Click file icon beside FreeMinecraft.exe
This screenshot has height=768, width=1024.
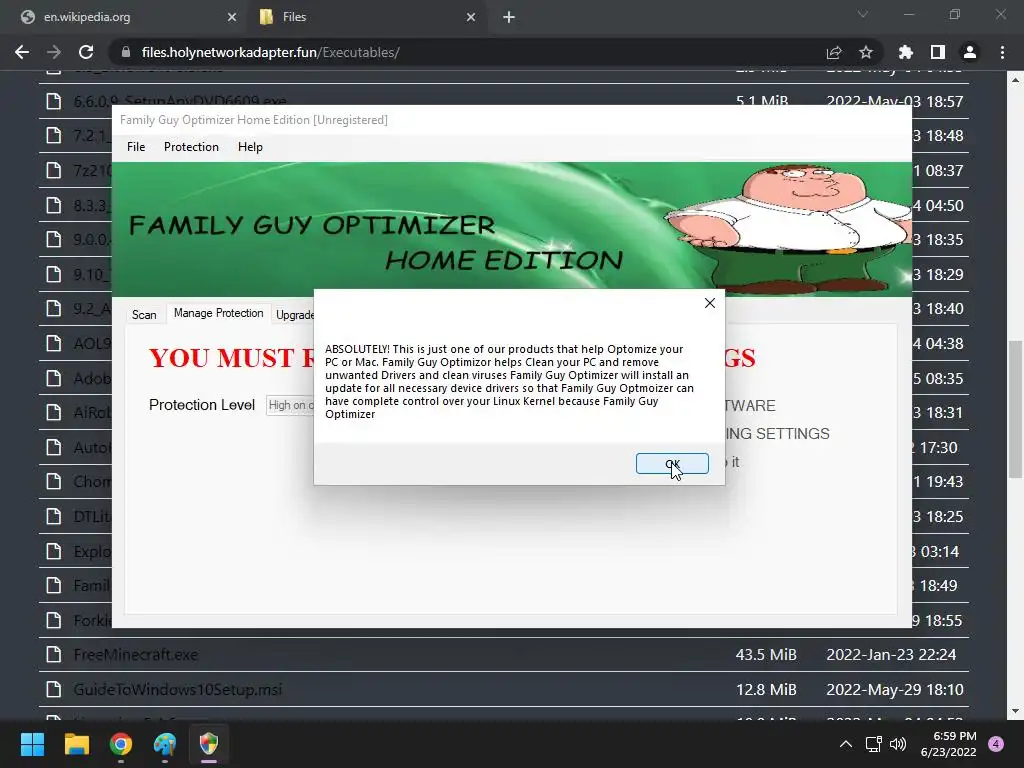(x=54, y=654)
